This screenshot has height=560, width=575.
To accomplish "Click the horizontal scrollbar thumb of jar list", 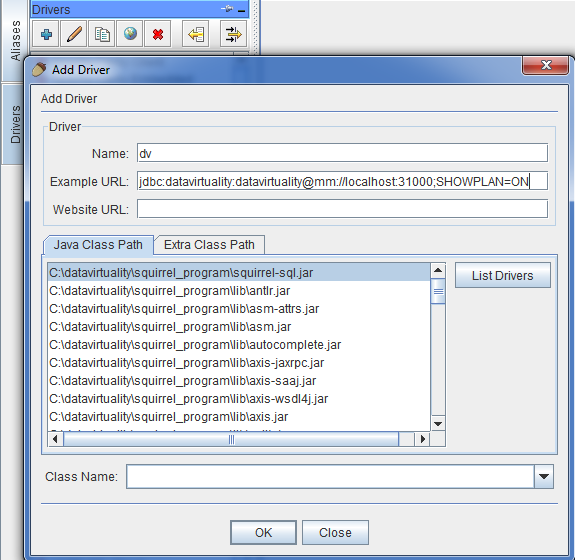I will click(231, 439).
